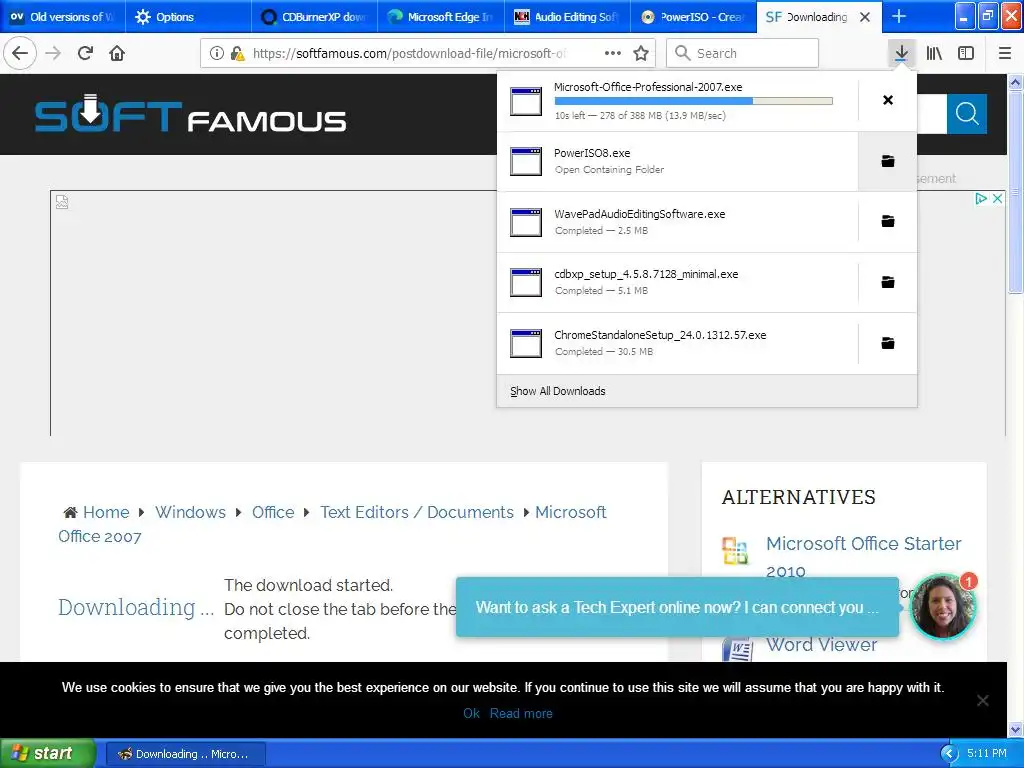Open a new browser tab
The image size is (1024, 768).
click(x=899, y=16)
